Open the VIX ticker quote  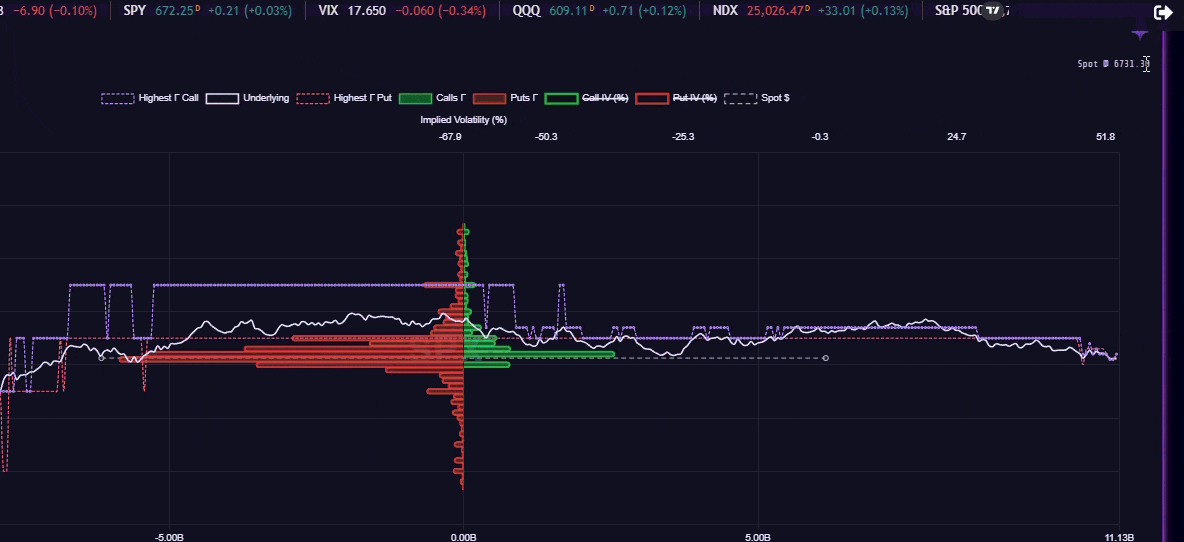click(x=328, y=11)
